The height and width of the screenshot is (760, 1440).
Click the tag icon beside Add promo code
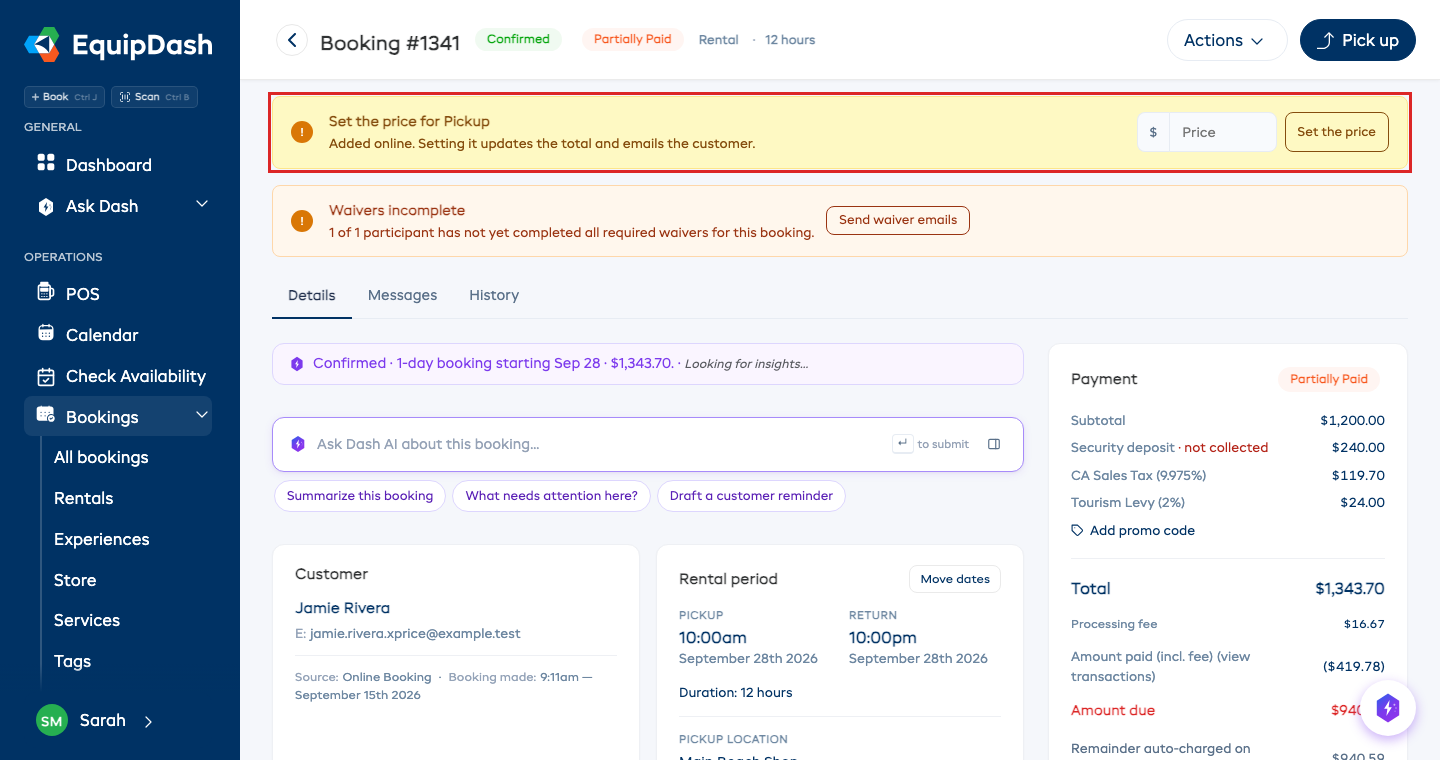(x=1077, y=530)
